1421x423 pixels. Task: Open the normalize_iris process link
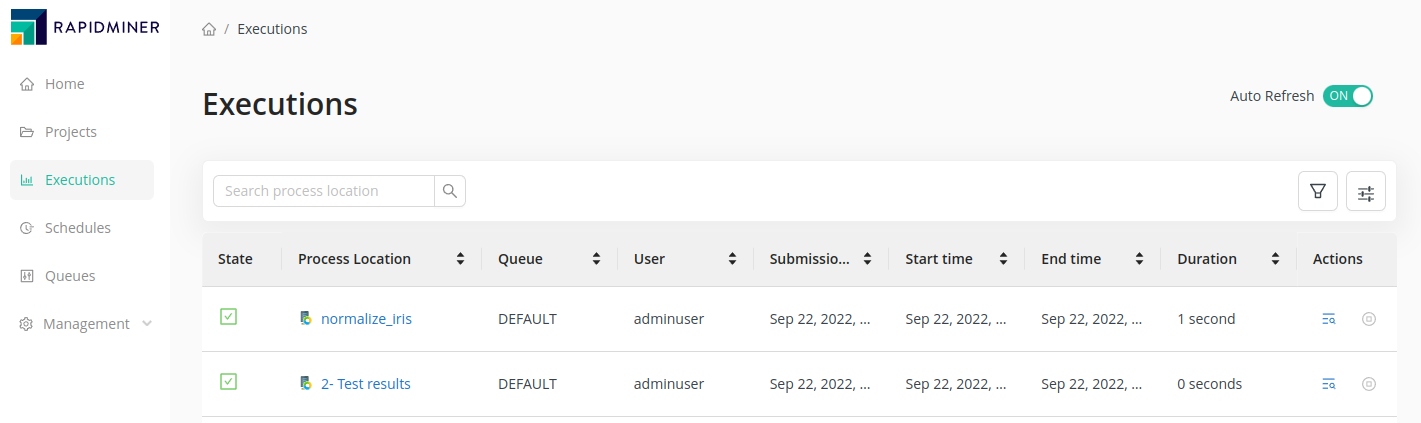click(366, 319)
